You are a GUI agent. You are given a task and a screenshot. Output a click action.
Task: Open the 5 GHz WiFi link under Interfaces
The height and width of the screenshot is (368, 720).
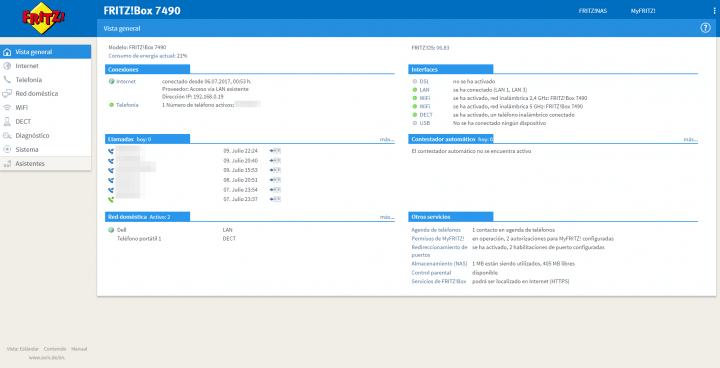click(425, 107)
